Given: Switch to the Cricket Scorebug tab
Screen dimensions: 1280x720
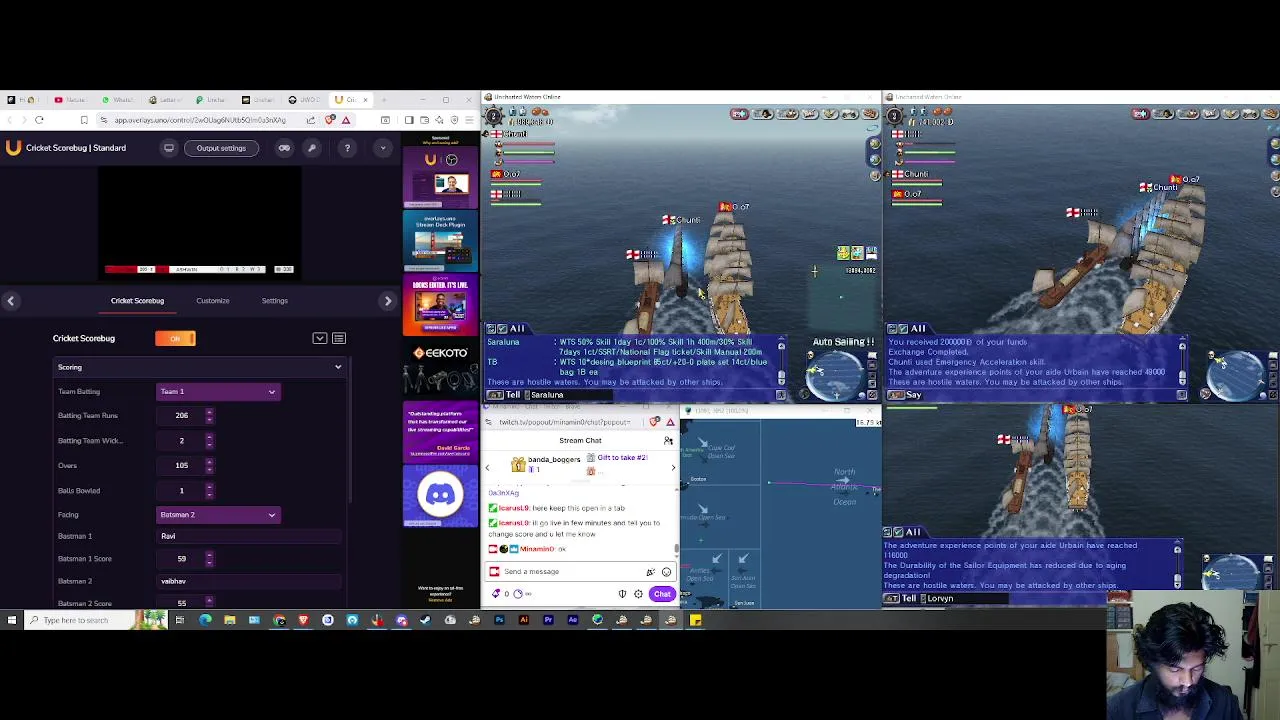Looking at the screenshot, I should click(x=137, y=300).
